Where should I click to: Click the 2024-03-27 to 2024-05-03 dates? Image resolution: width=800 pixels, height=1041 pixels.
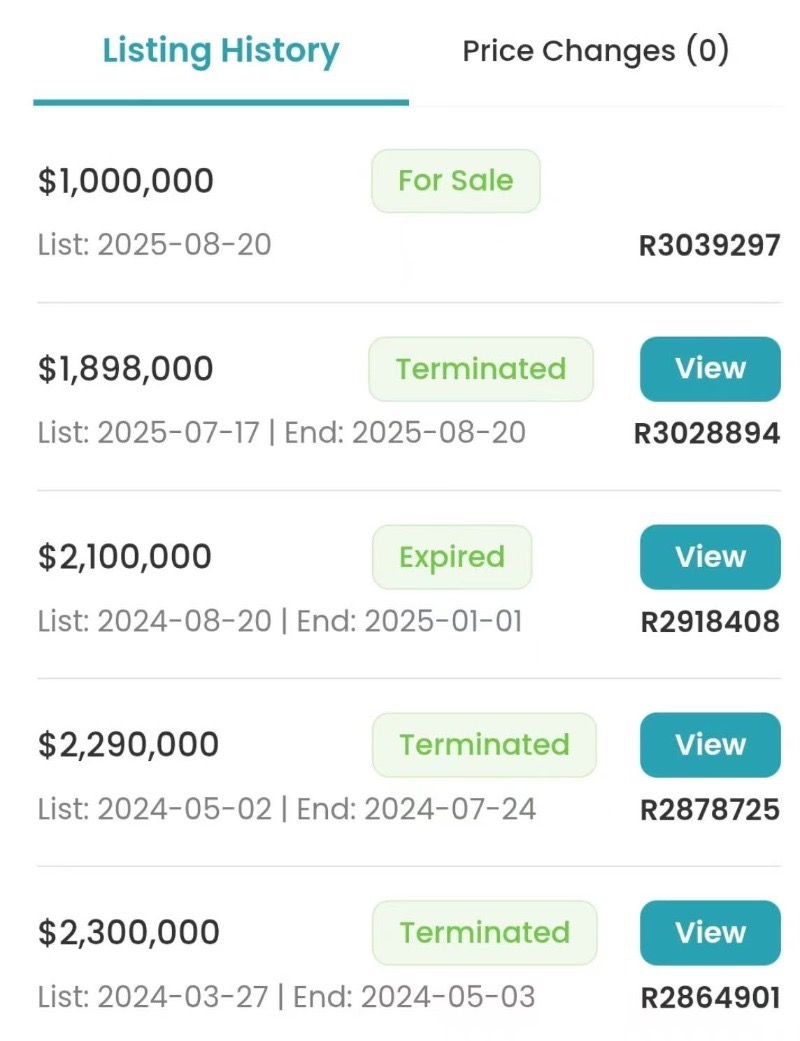pyautogui.click(x=286, y=997)
